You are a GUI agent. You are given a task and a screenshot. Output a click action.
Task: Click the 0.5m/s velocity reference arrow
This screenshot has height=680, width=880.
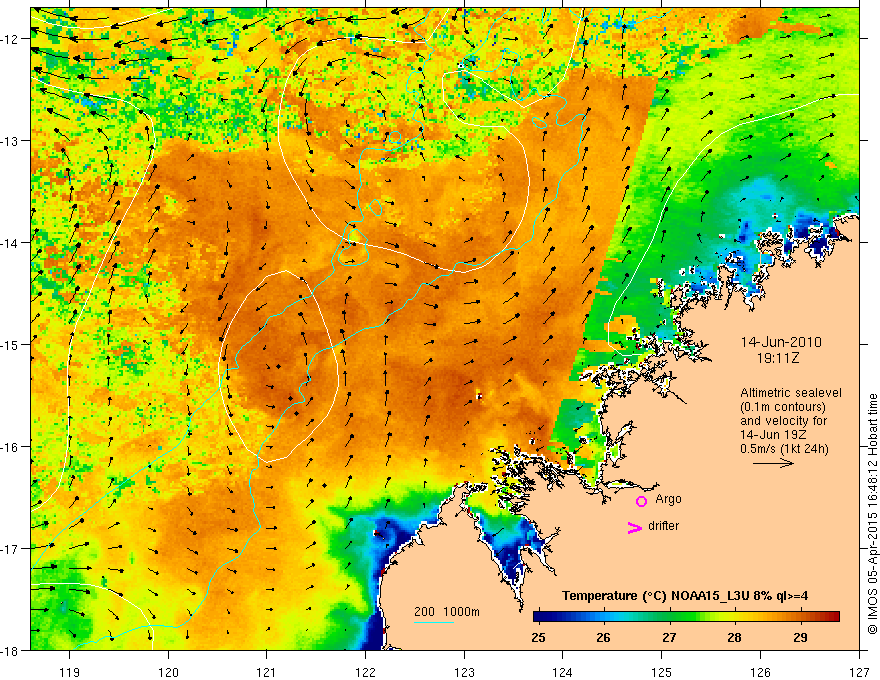(x=773, y=463)
